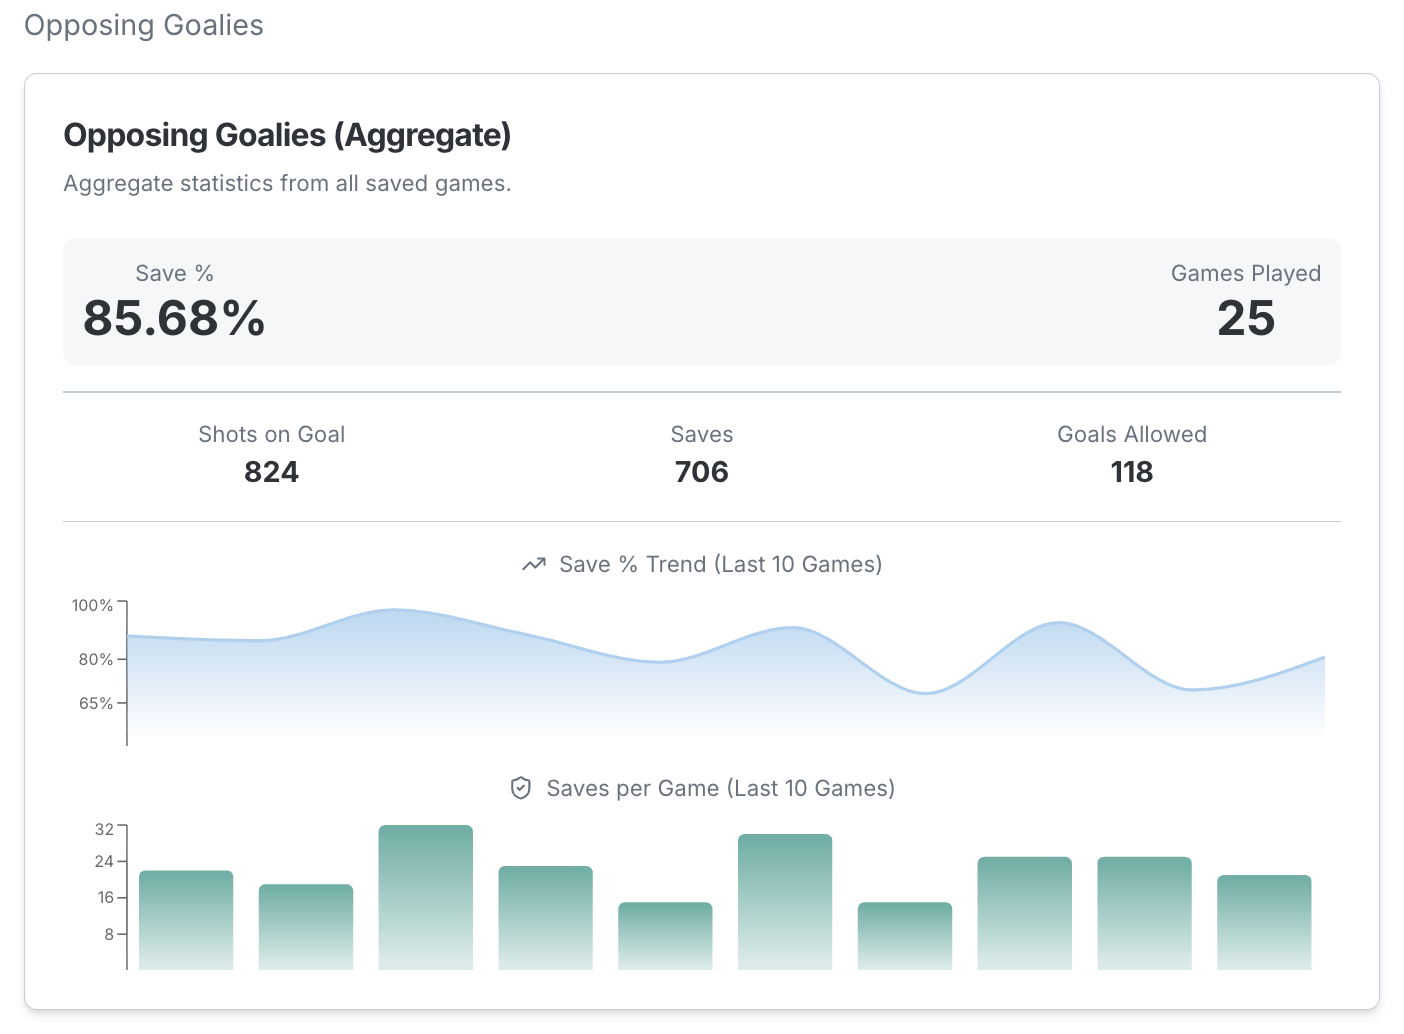Click the 32 label on the bar chart axis
The height and width of the screenshot is (1034, 1404).
pyautogui.click(x=104, y=830)
